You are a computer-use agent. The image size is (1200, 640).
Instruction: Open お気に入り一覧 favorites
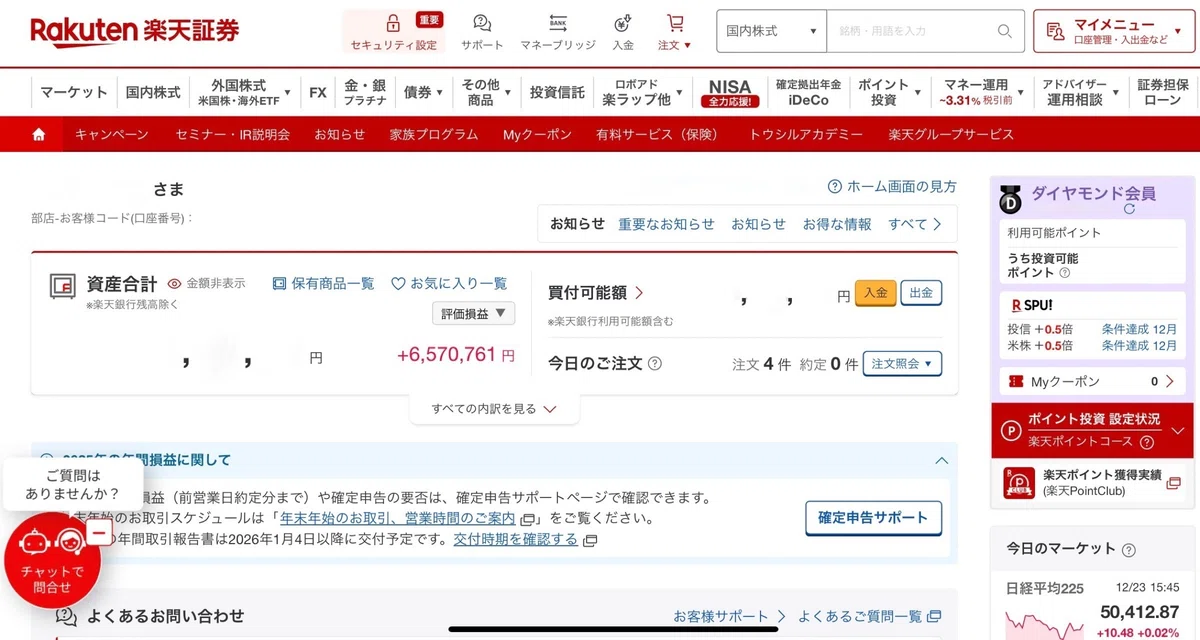pyautogui.click(x=449, y=284)
